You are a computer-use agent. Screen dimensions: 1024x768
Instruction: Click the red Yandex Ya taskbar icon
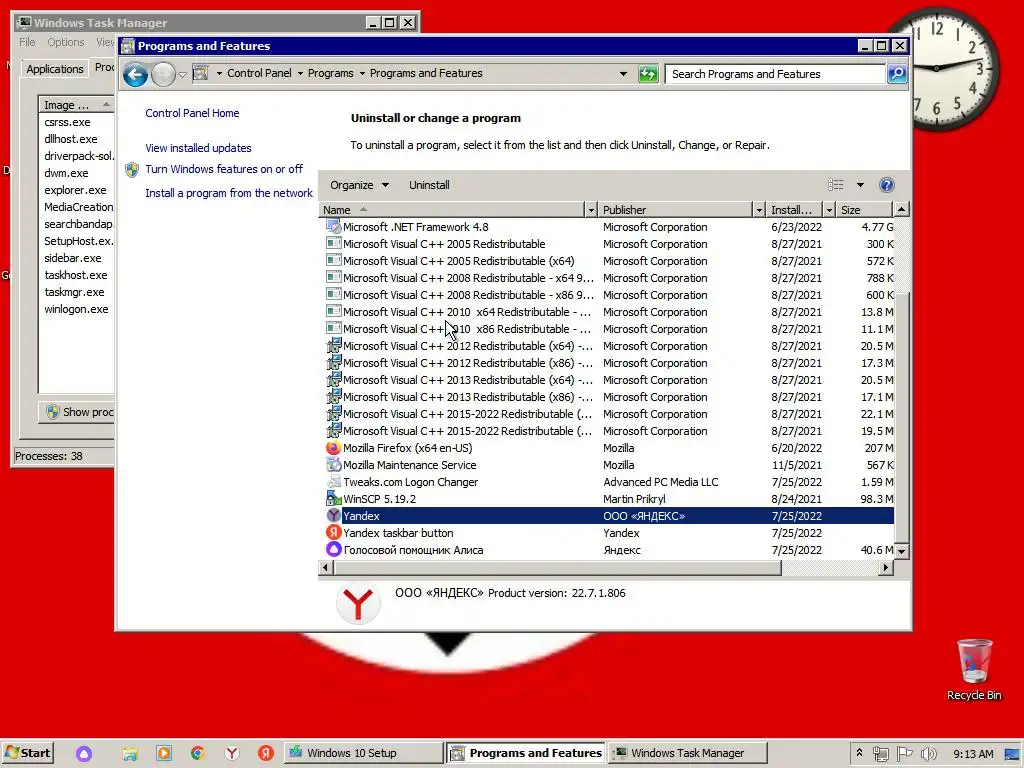pos(265,754)
